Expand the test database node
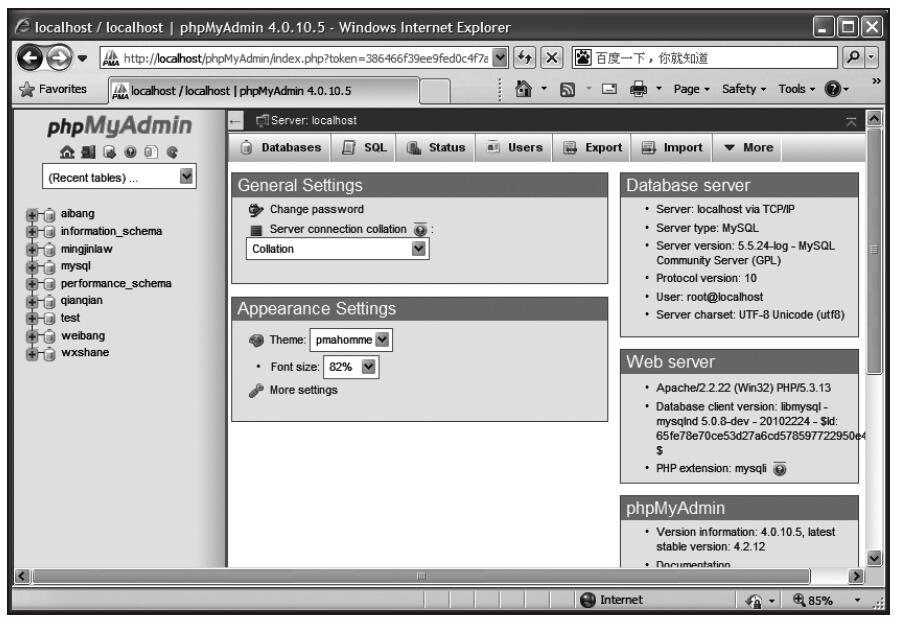 (x=32, y=318)
